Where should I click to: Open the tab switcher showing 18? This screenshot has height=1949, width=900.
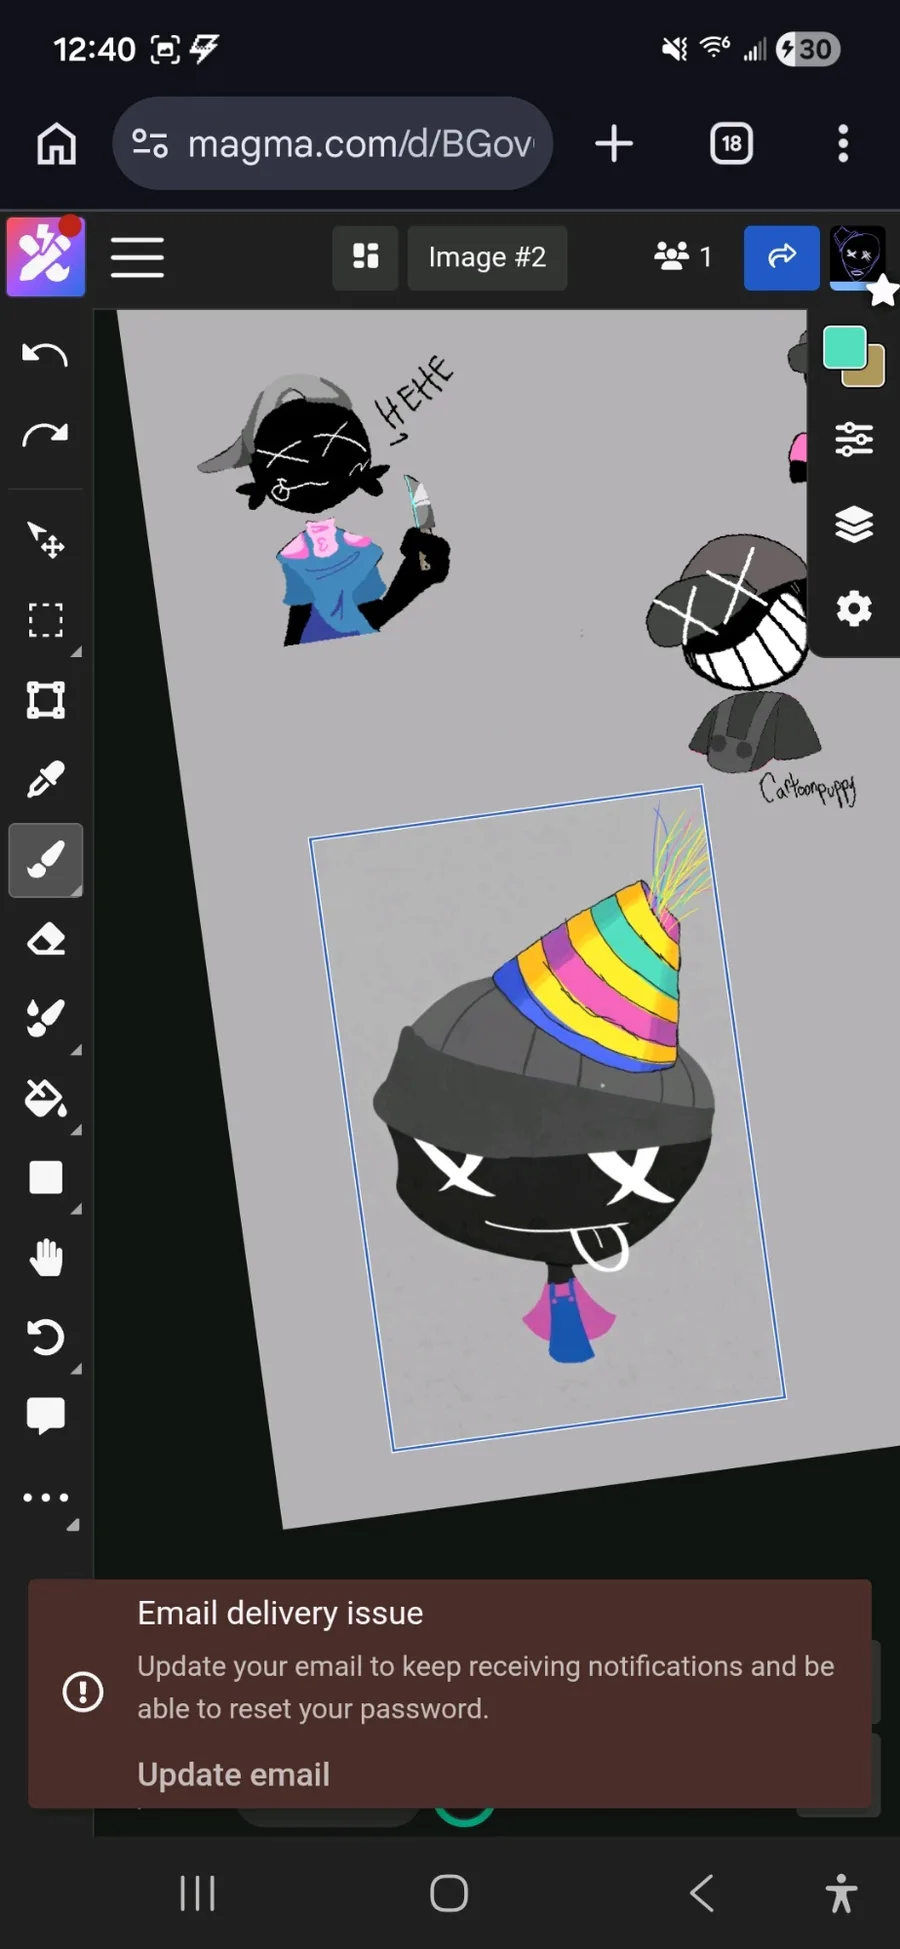point(731,144)
